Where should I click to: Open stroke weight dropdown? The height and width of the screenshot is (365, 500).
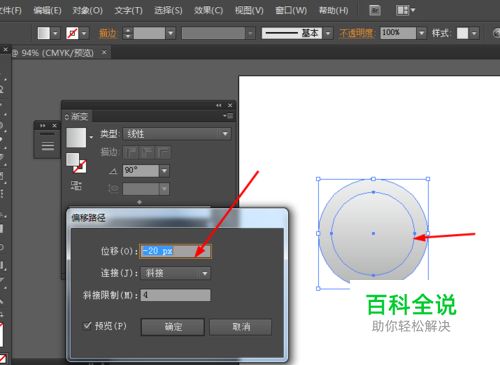point(171,33)
